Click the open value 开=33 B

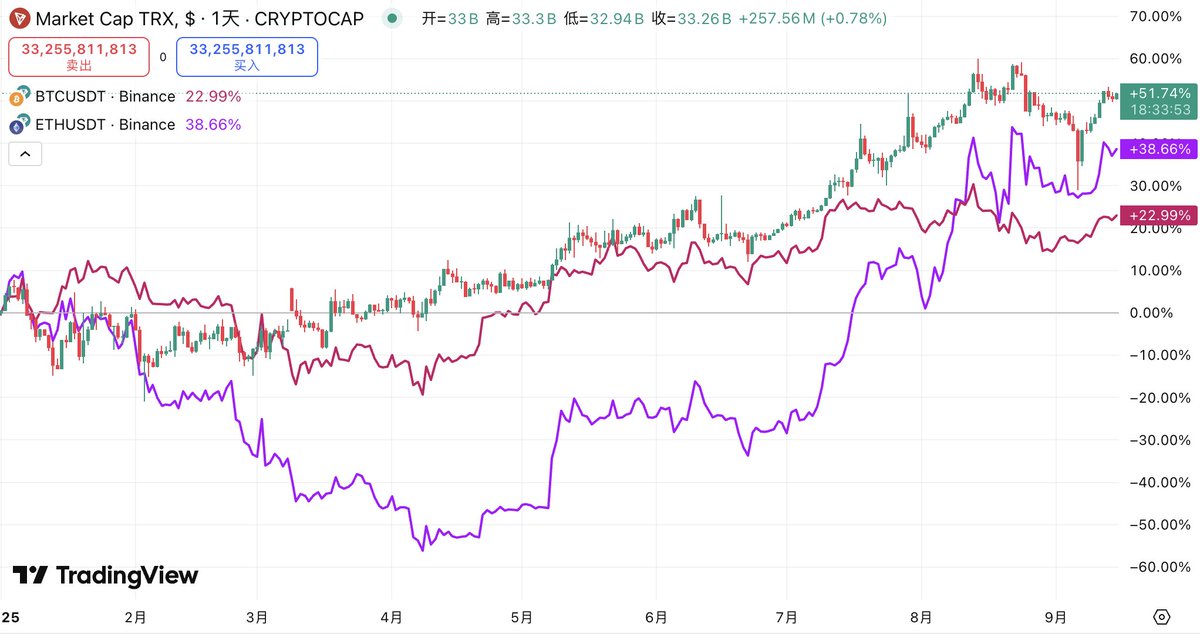(450, 19)
